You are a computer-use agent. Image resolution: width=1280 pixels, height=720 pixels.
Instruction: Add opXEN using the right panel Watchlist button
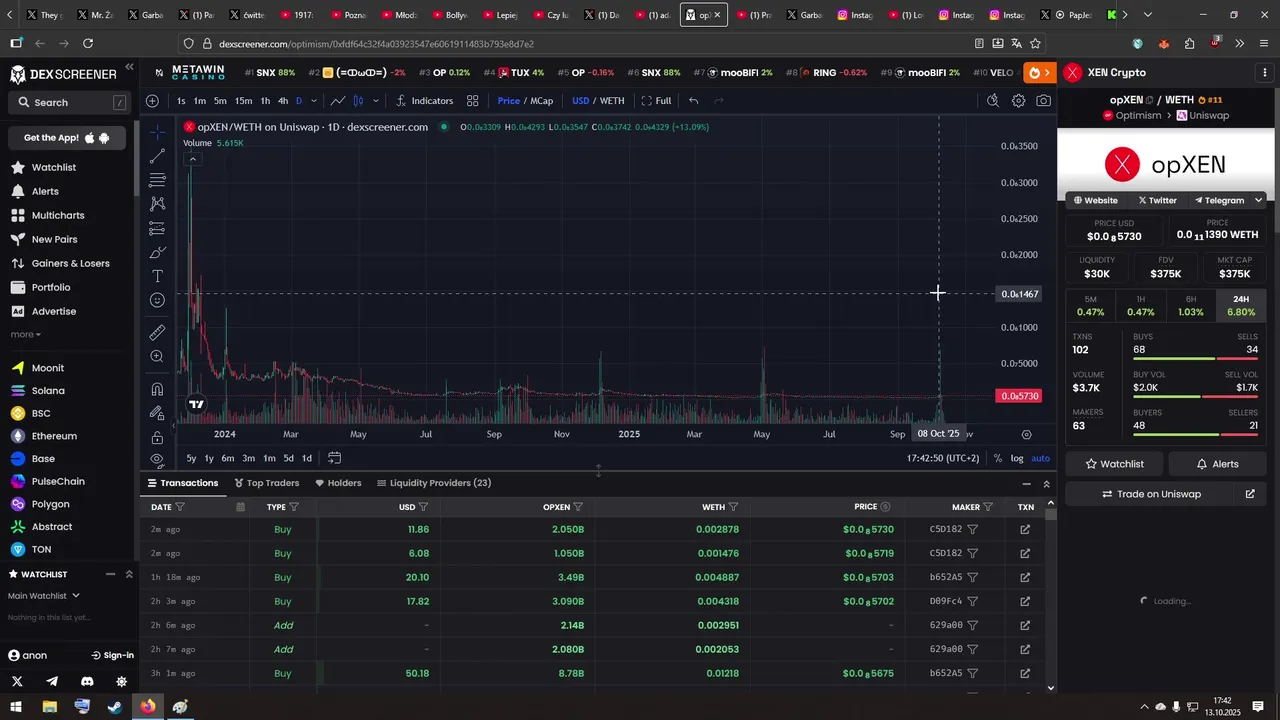(x=1115, y=464)
